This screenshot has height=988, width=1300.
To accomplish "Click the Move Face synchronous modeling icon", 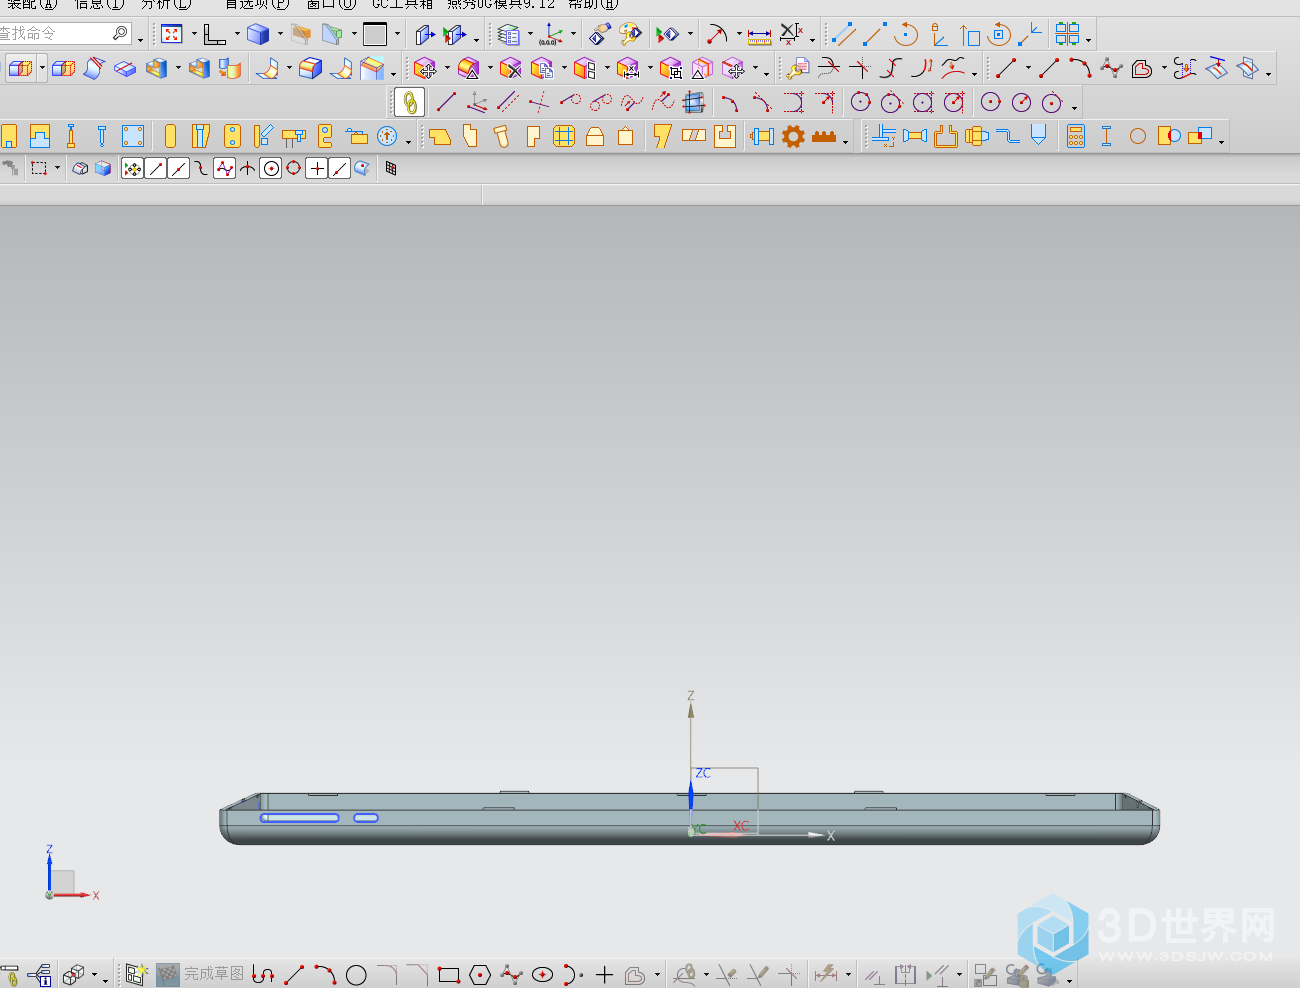I will click(x=425, y=68).
